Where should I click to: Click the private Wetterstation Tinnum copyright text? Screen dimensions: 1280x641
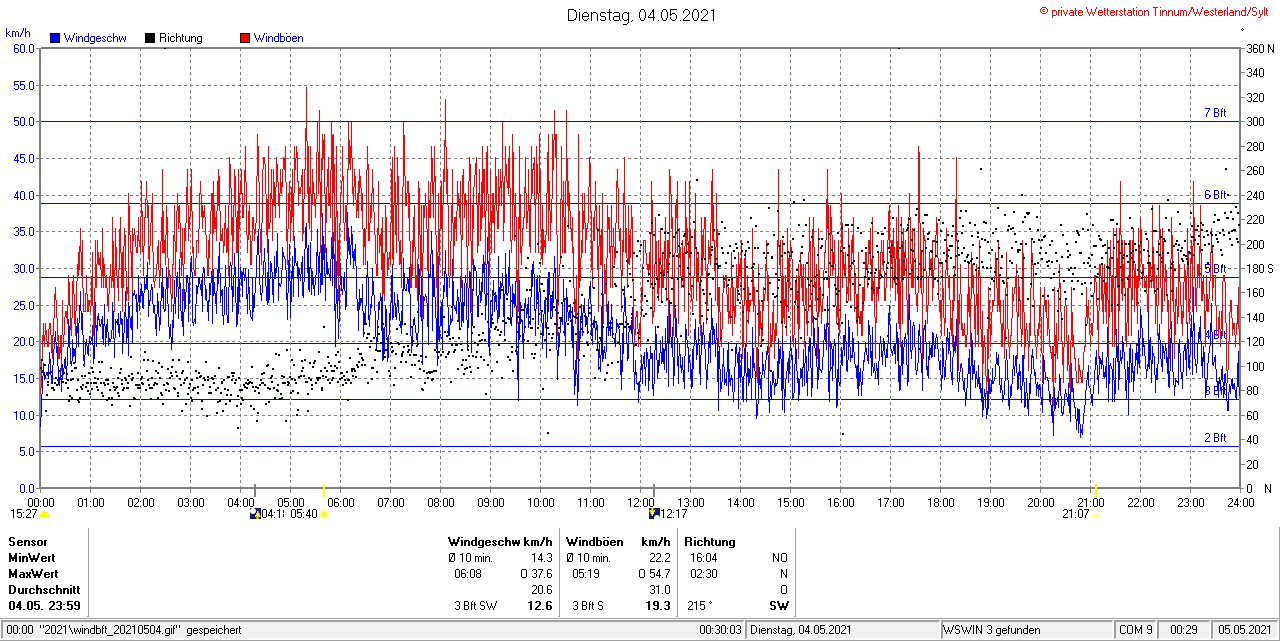(1155, 11)
